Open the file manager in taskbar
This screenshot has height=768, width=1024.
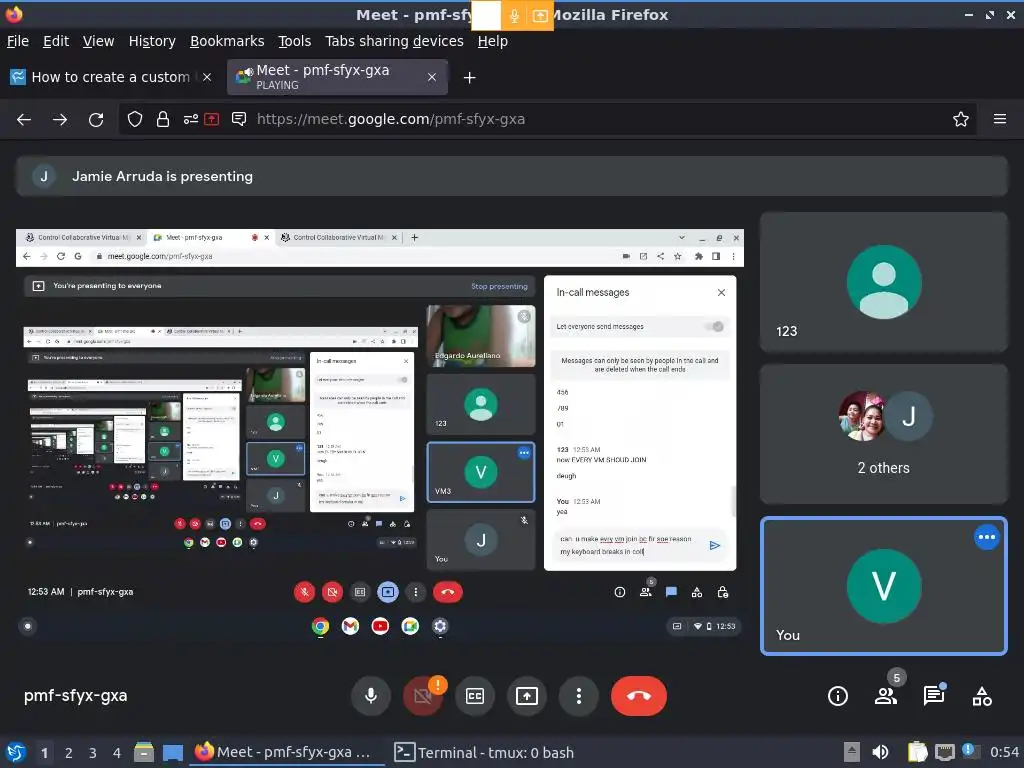point(144,753)
